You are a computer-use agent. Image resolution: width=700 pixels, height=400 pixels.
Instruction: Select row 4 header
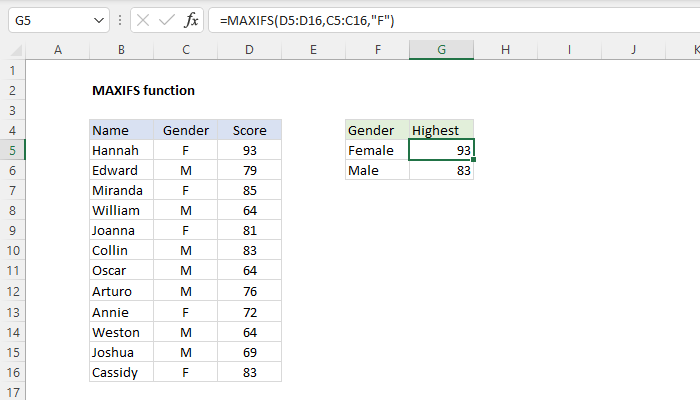12,130
